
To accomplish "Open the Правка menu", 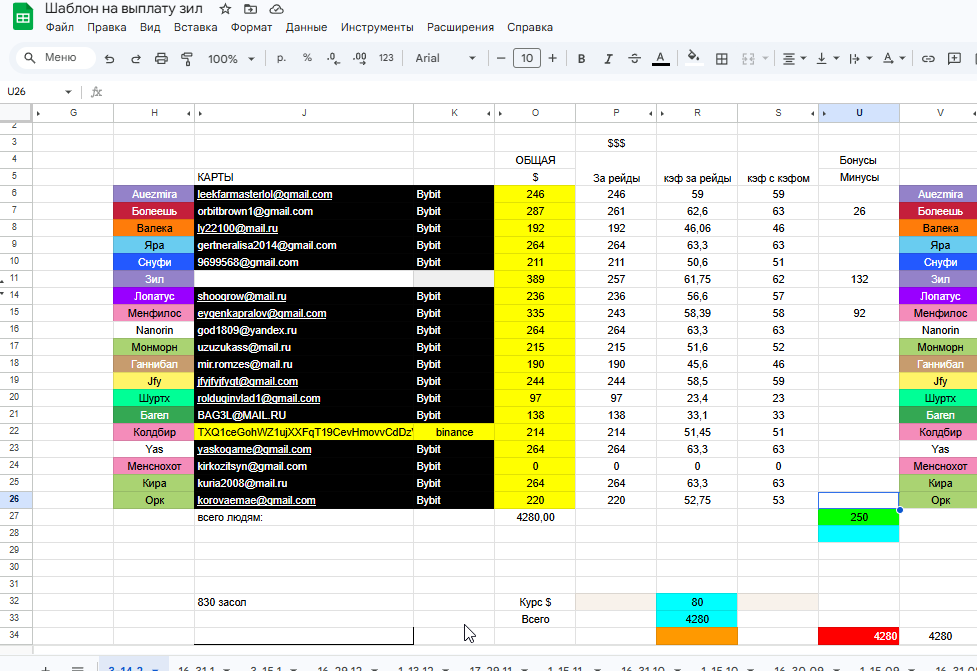I will (x=107, y=27).
